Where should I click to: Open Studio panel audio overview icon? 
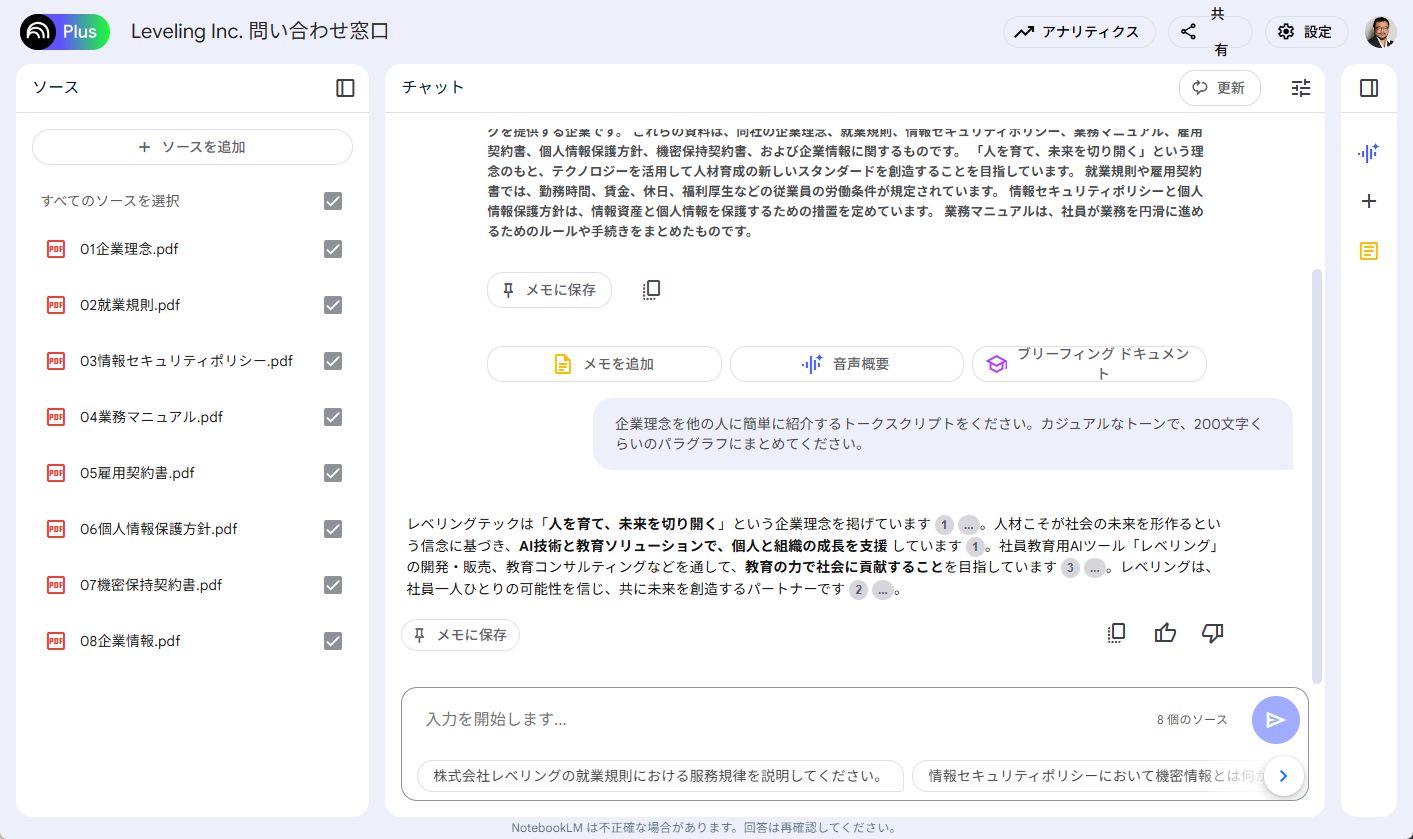point(1368,152)
